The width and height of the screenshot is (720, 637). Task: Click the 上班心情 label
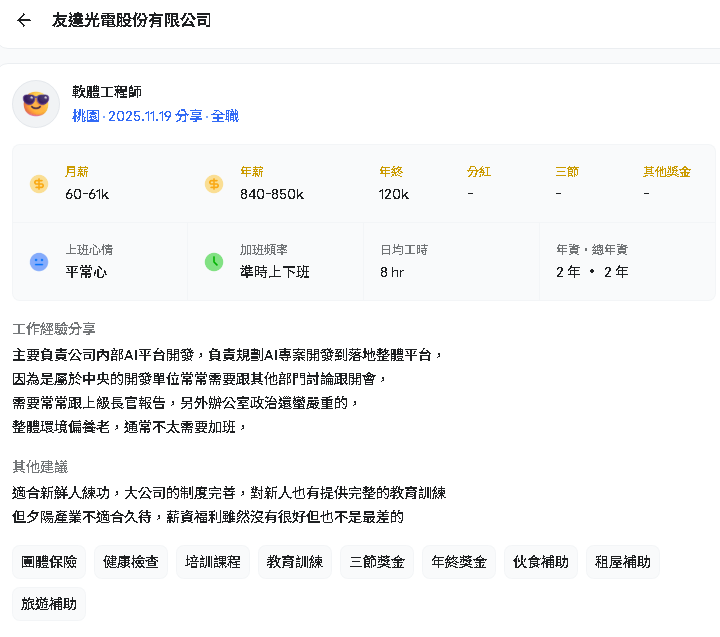tap(89, 250)
